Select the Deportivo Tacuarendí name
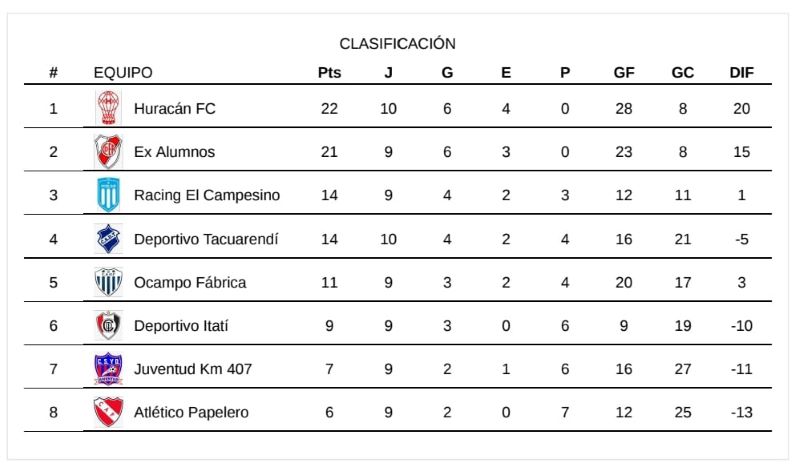The width and height of the screenshot is (800, 468). point(206,239)
